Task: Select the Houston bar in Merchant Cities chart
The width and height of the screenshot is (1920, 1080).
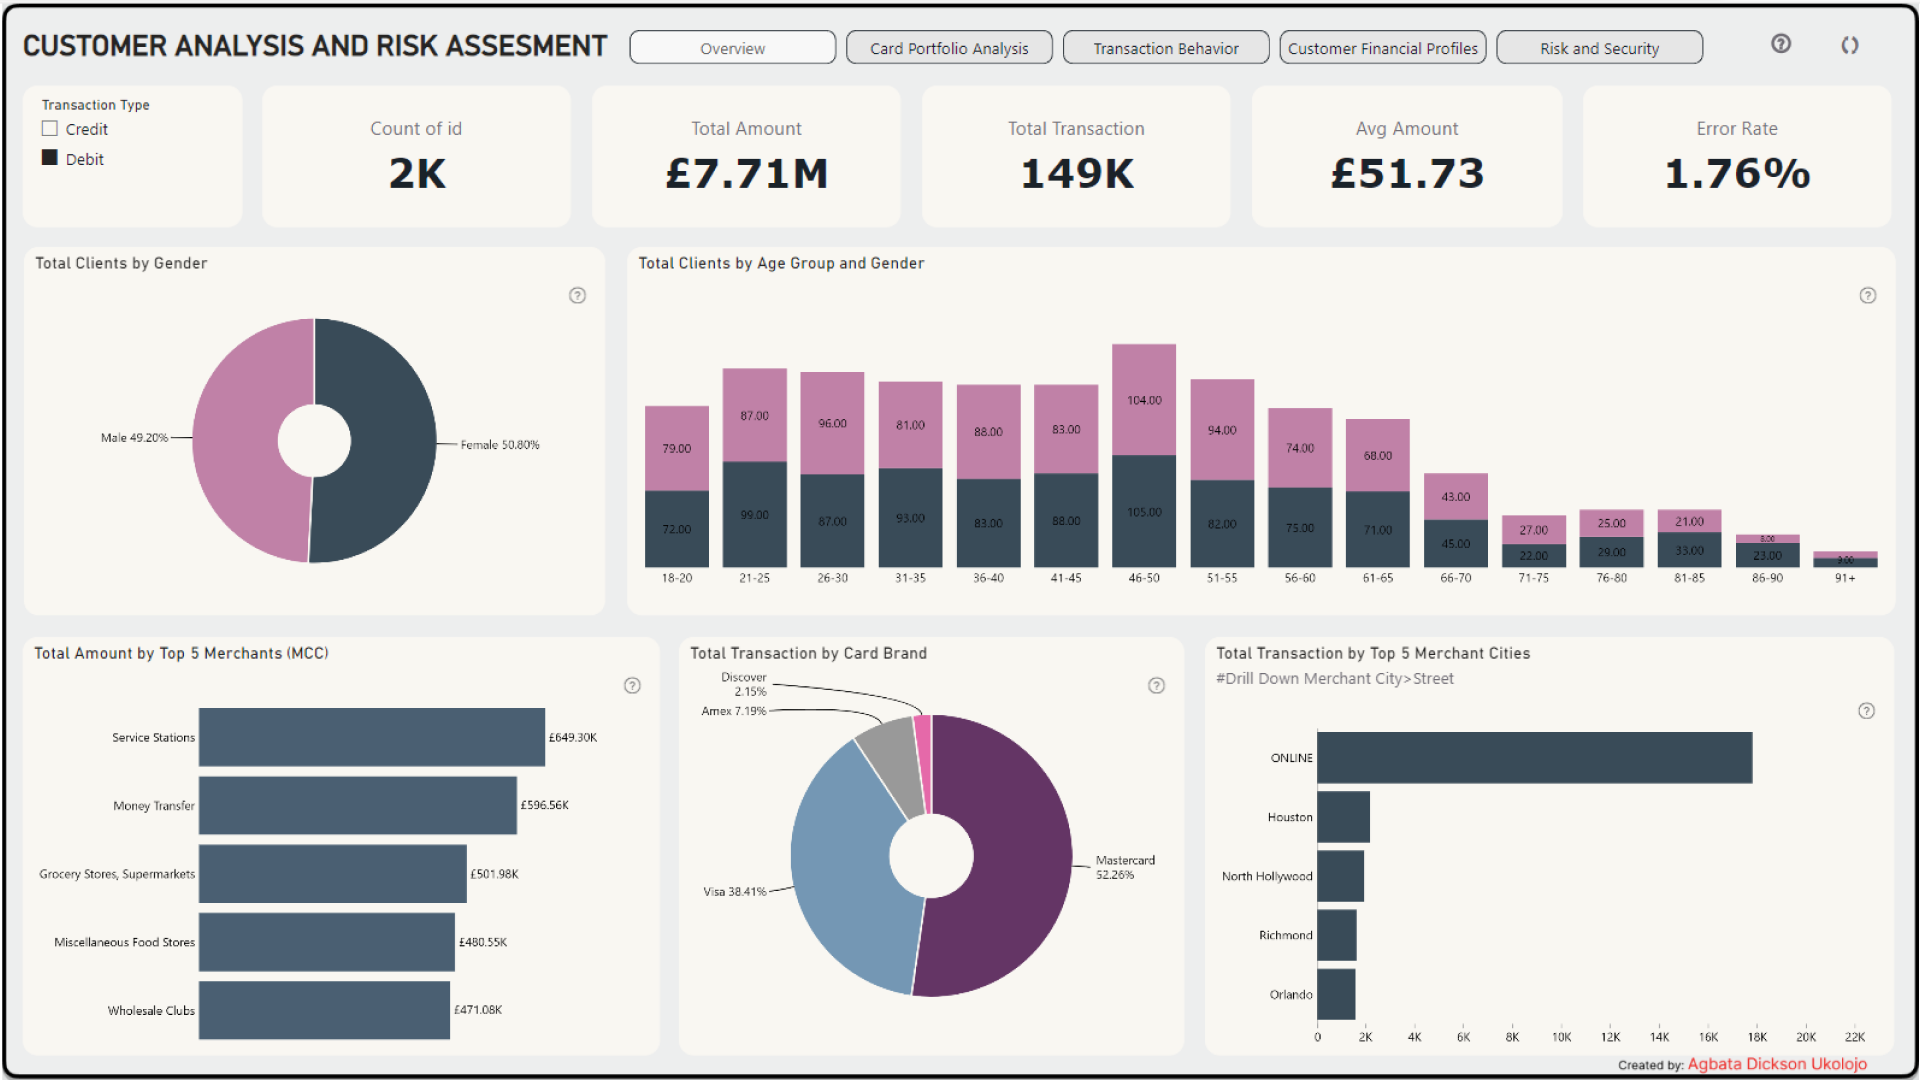Action: pos(1344,817)
